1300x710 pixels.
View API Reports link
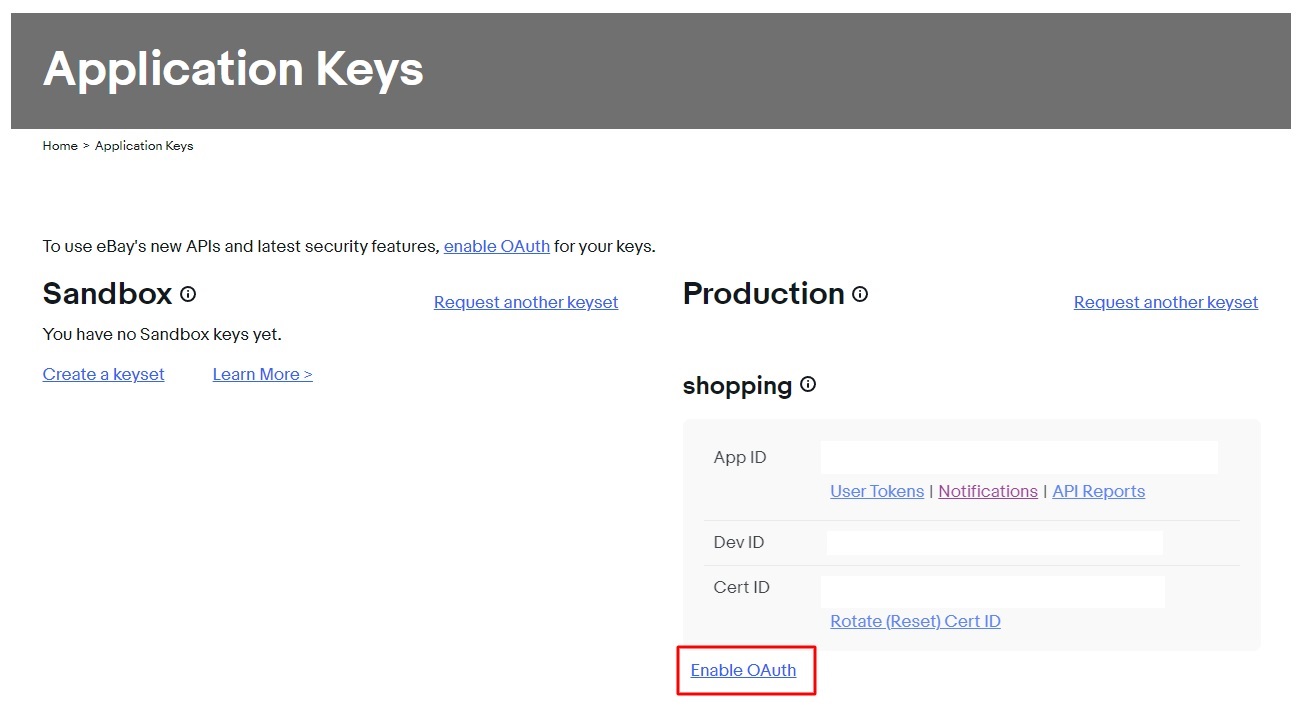click(x=1099, y=491)
